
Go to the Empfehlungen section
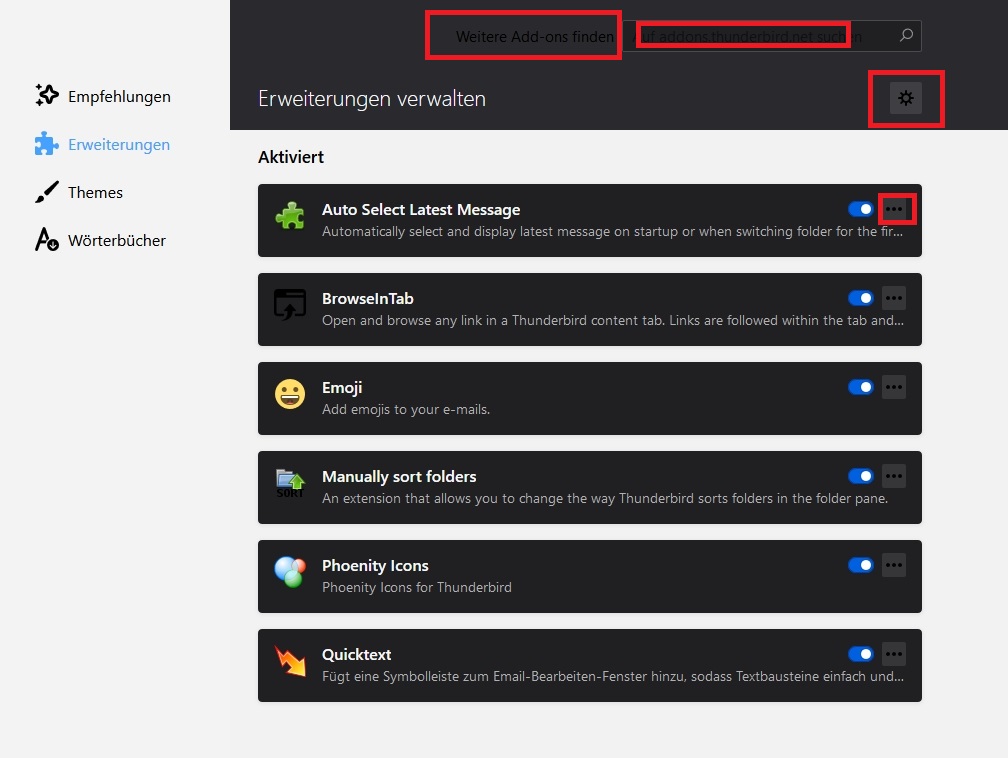pos(120,96)
